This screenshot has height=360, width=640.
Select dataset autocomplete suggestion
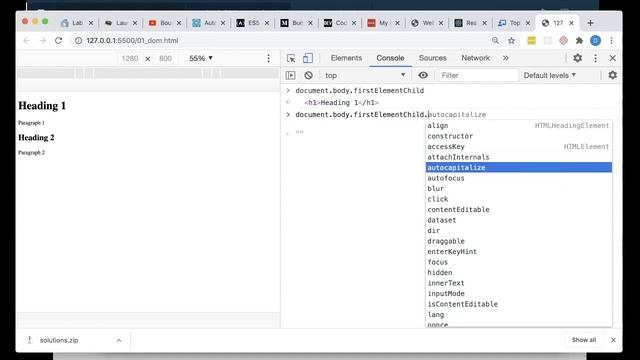click(x=519, y=220)
